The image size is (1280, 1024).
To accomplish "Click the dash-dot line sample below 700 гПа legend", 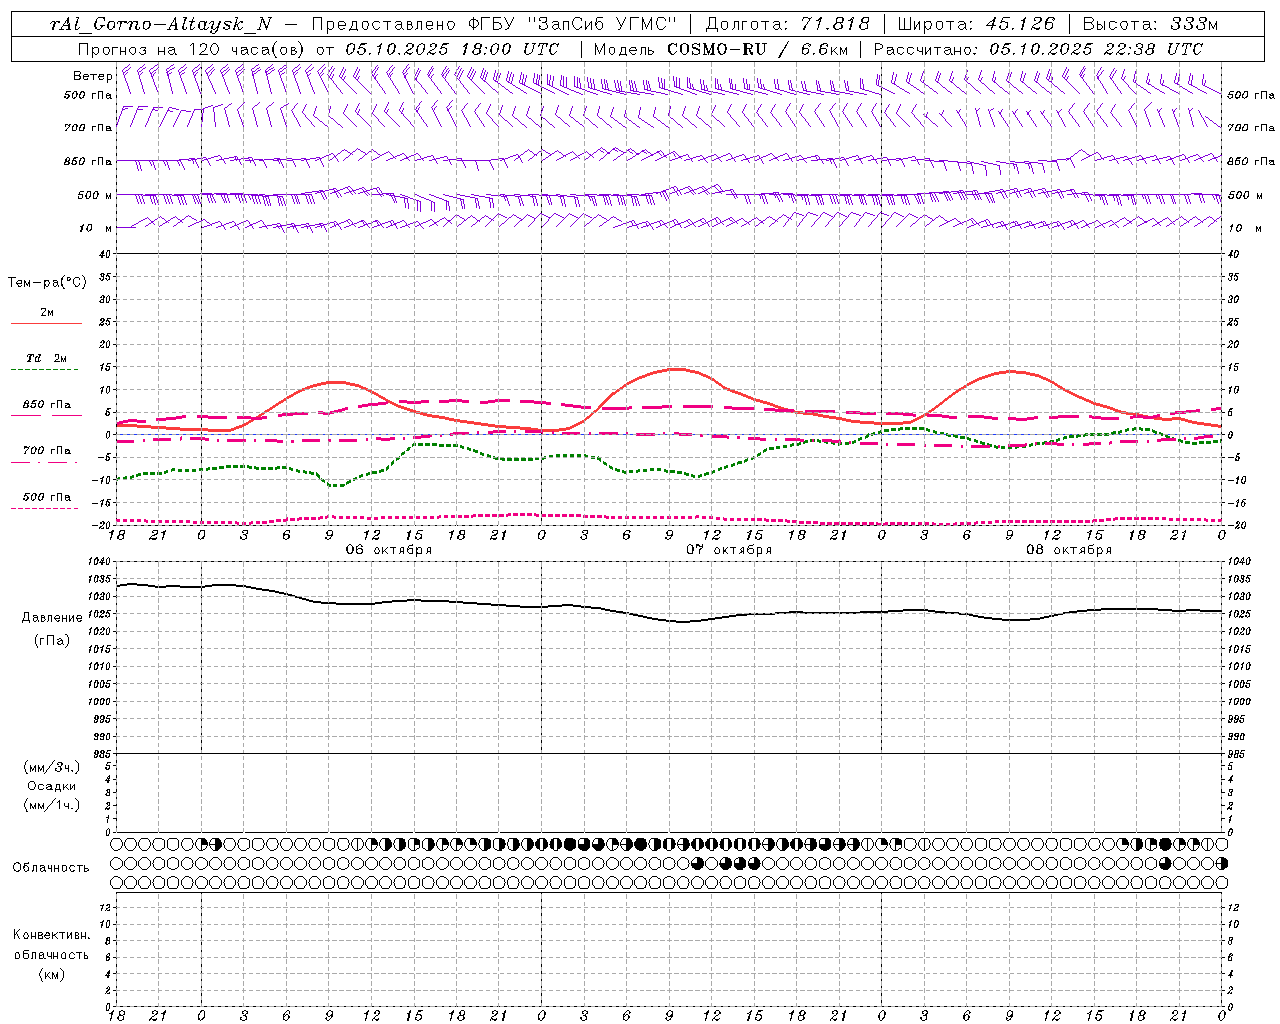I will coord(45,463).
